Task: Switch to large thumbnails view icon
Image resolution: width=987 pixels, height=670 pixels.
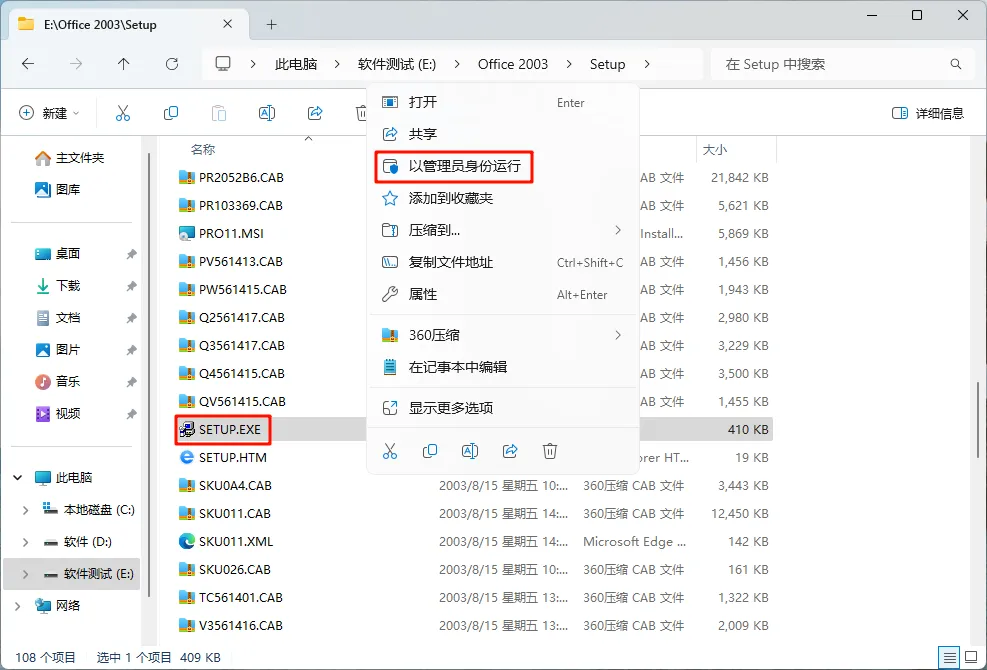Action: pos(971,657)
